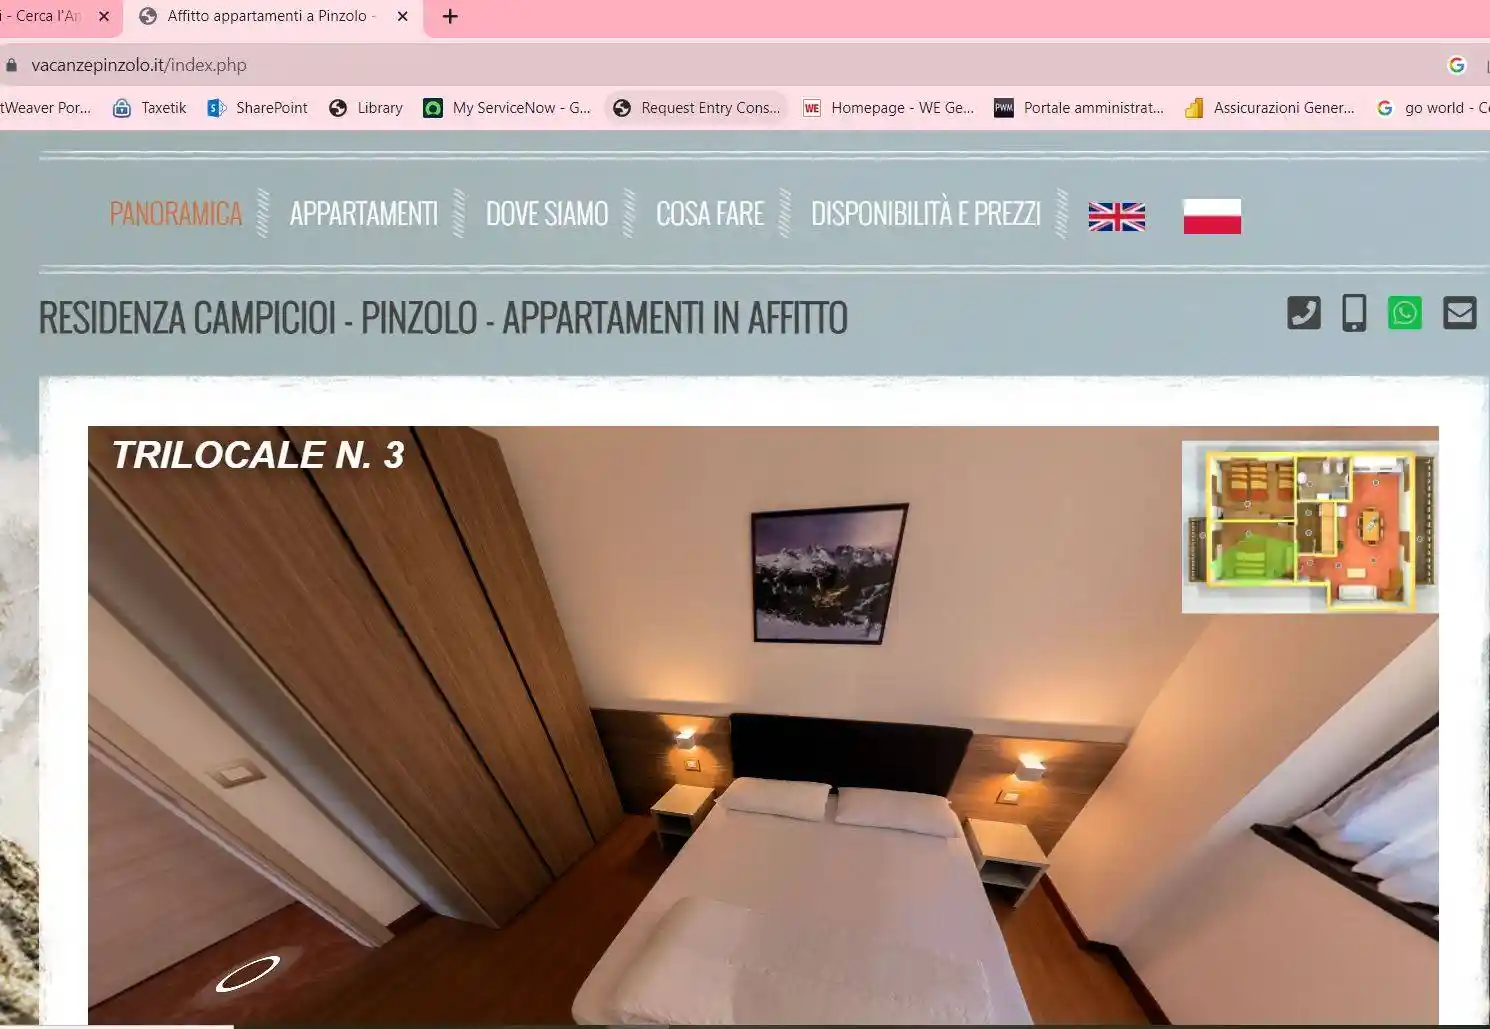Screen dimensions: 1490x1029
Task: Click the padlock security icon
Action: (11, 64)
